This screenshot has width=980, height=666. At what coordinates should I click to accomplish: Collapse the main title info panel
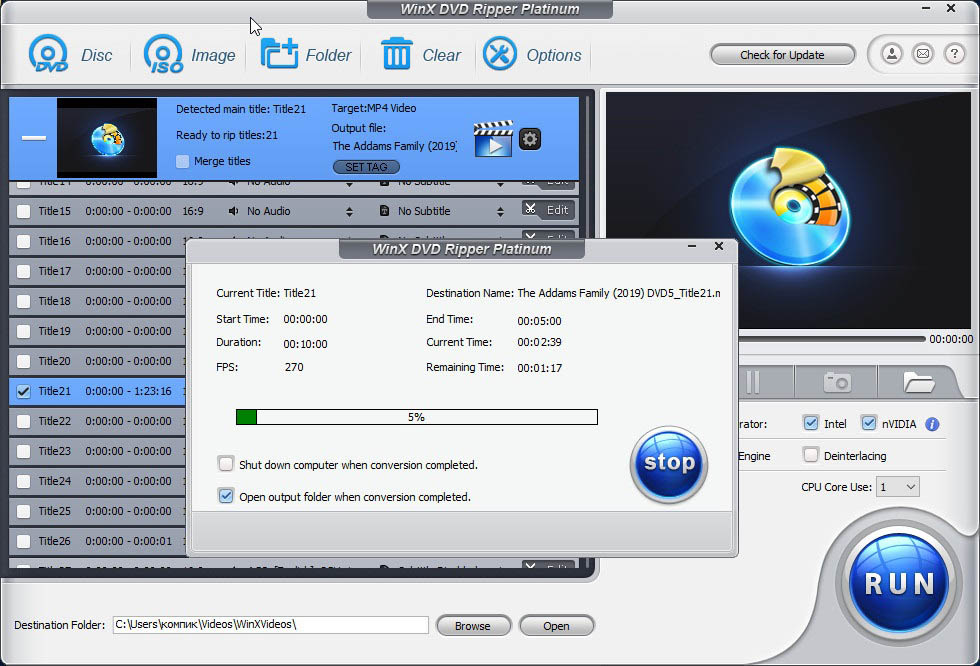(34, 138)
